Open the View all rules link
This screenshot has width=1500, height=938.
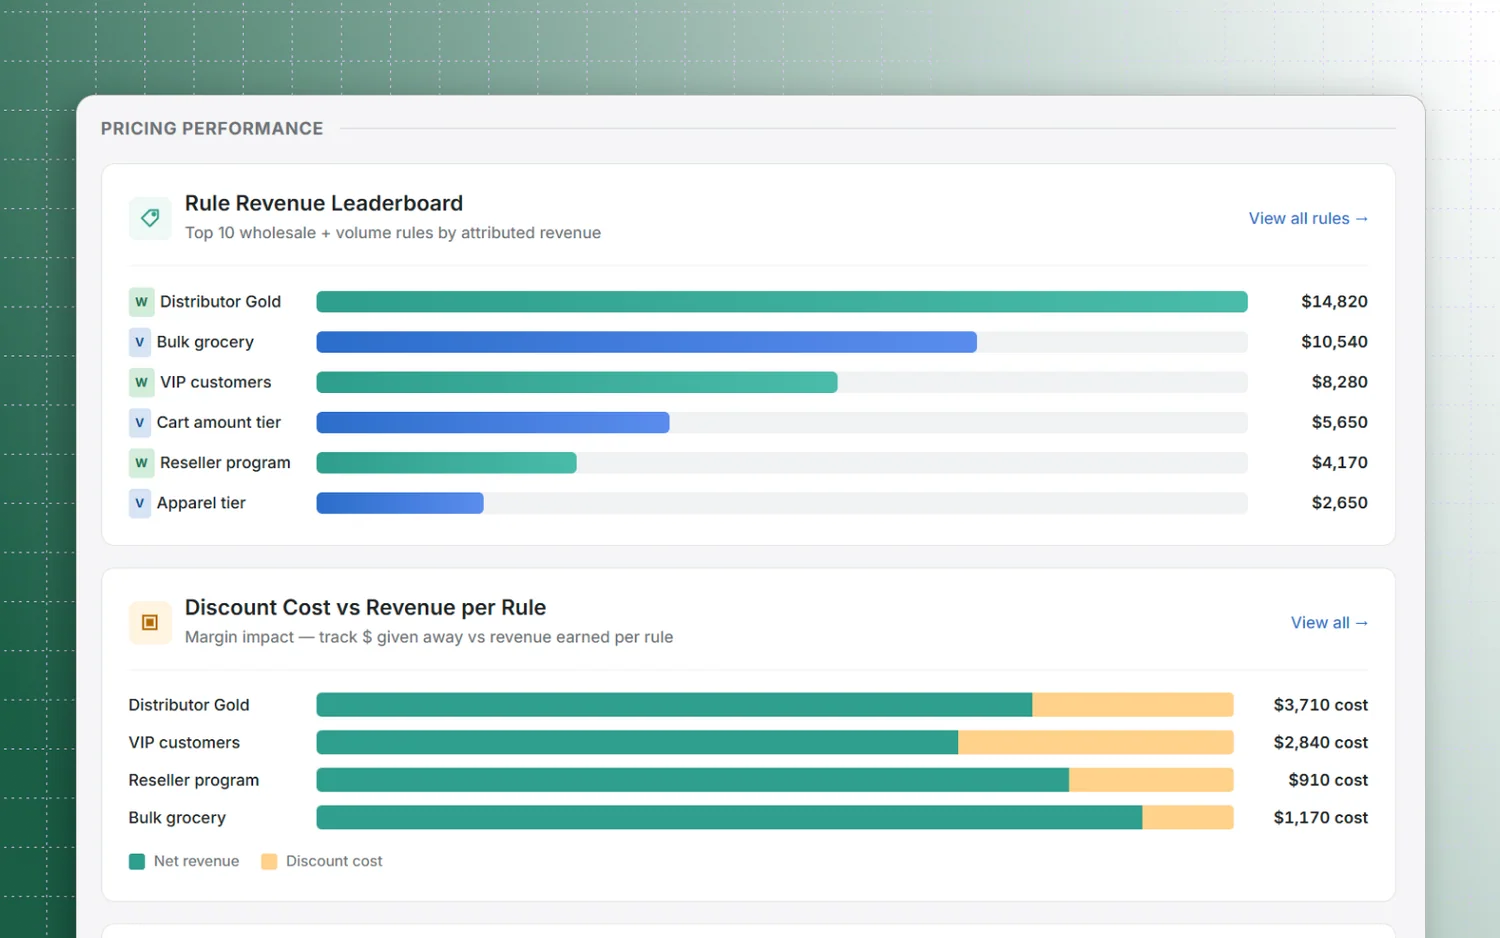click(x=1308, y=218)
